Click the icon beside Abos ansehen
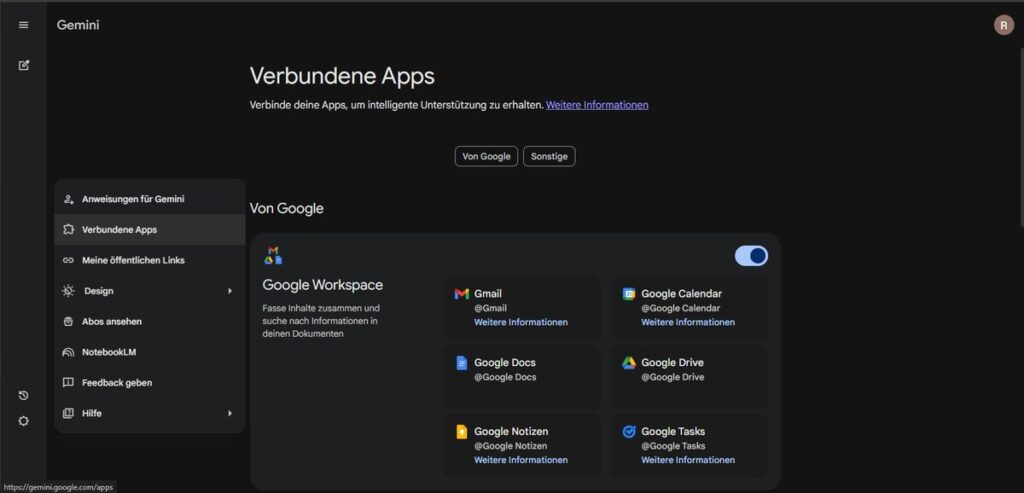Viewport: 1024px width, 493px height. (69, 321)
